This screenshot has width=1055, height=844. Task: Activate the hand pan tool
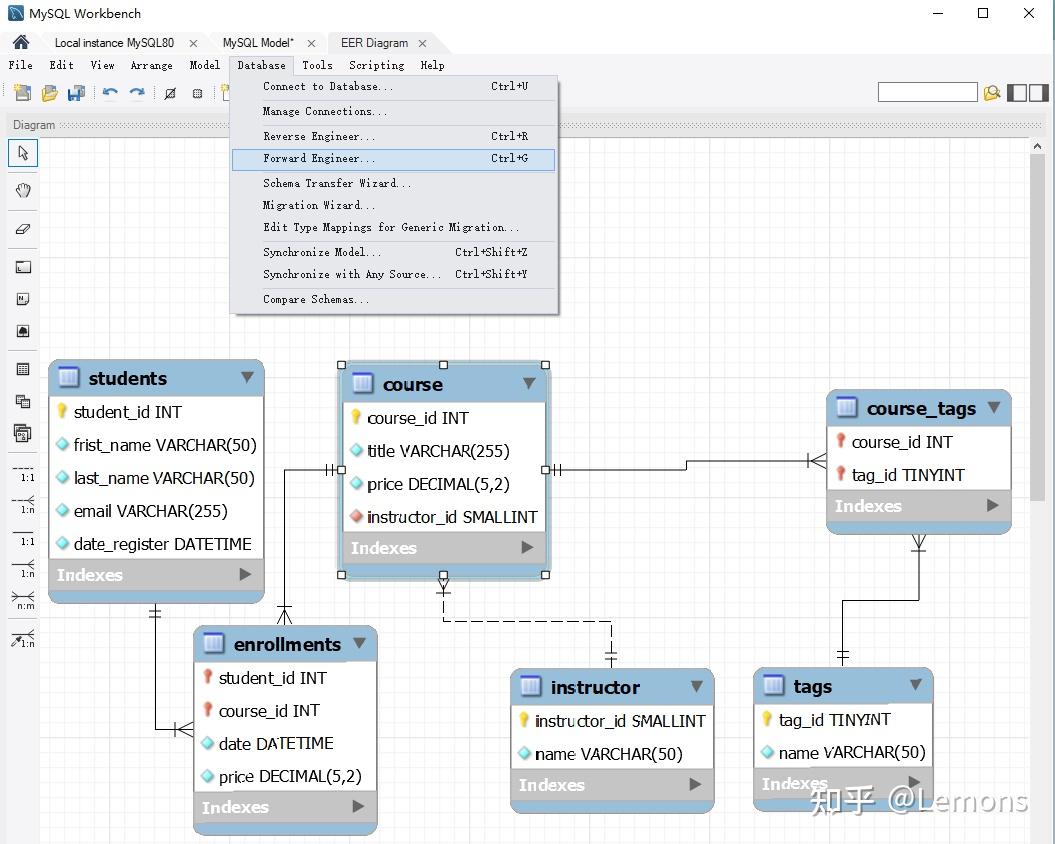pos(22,190)
